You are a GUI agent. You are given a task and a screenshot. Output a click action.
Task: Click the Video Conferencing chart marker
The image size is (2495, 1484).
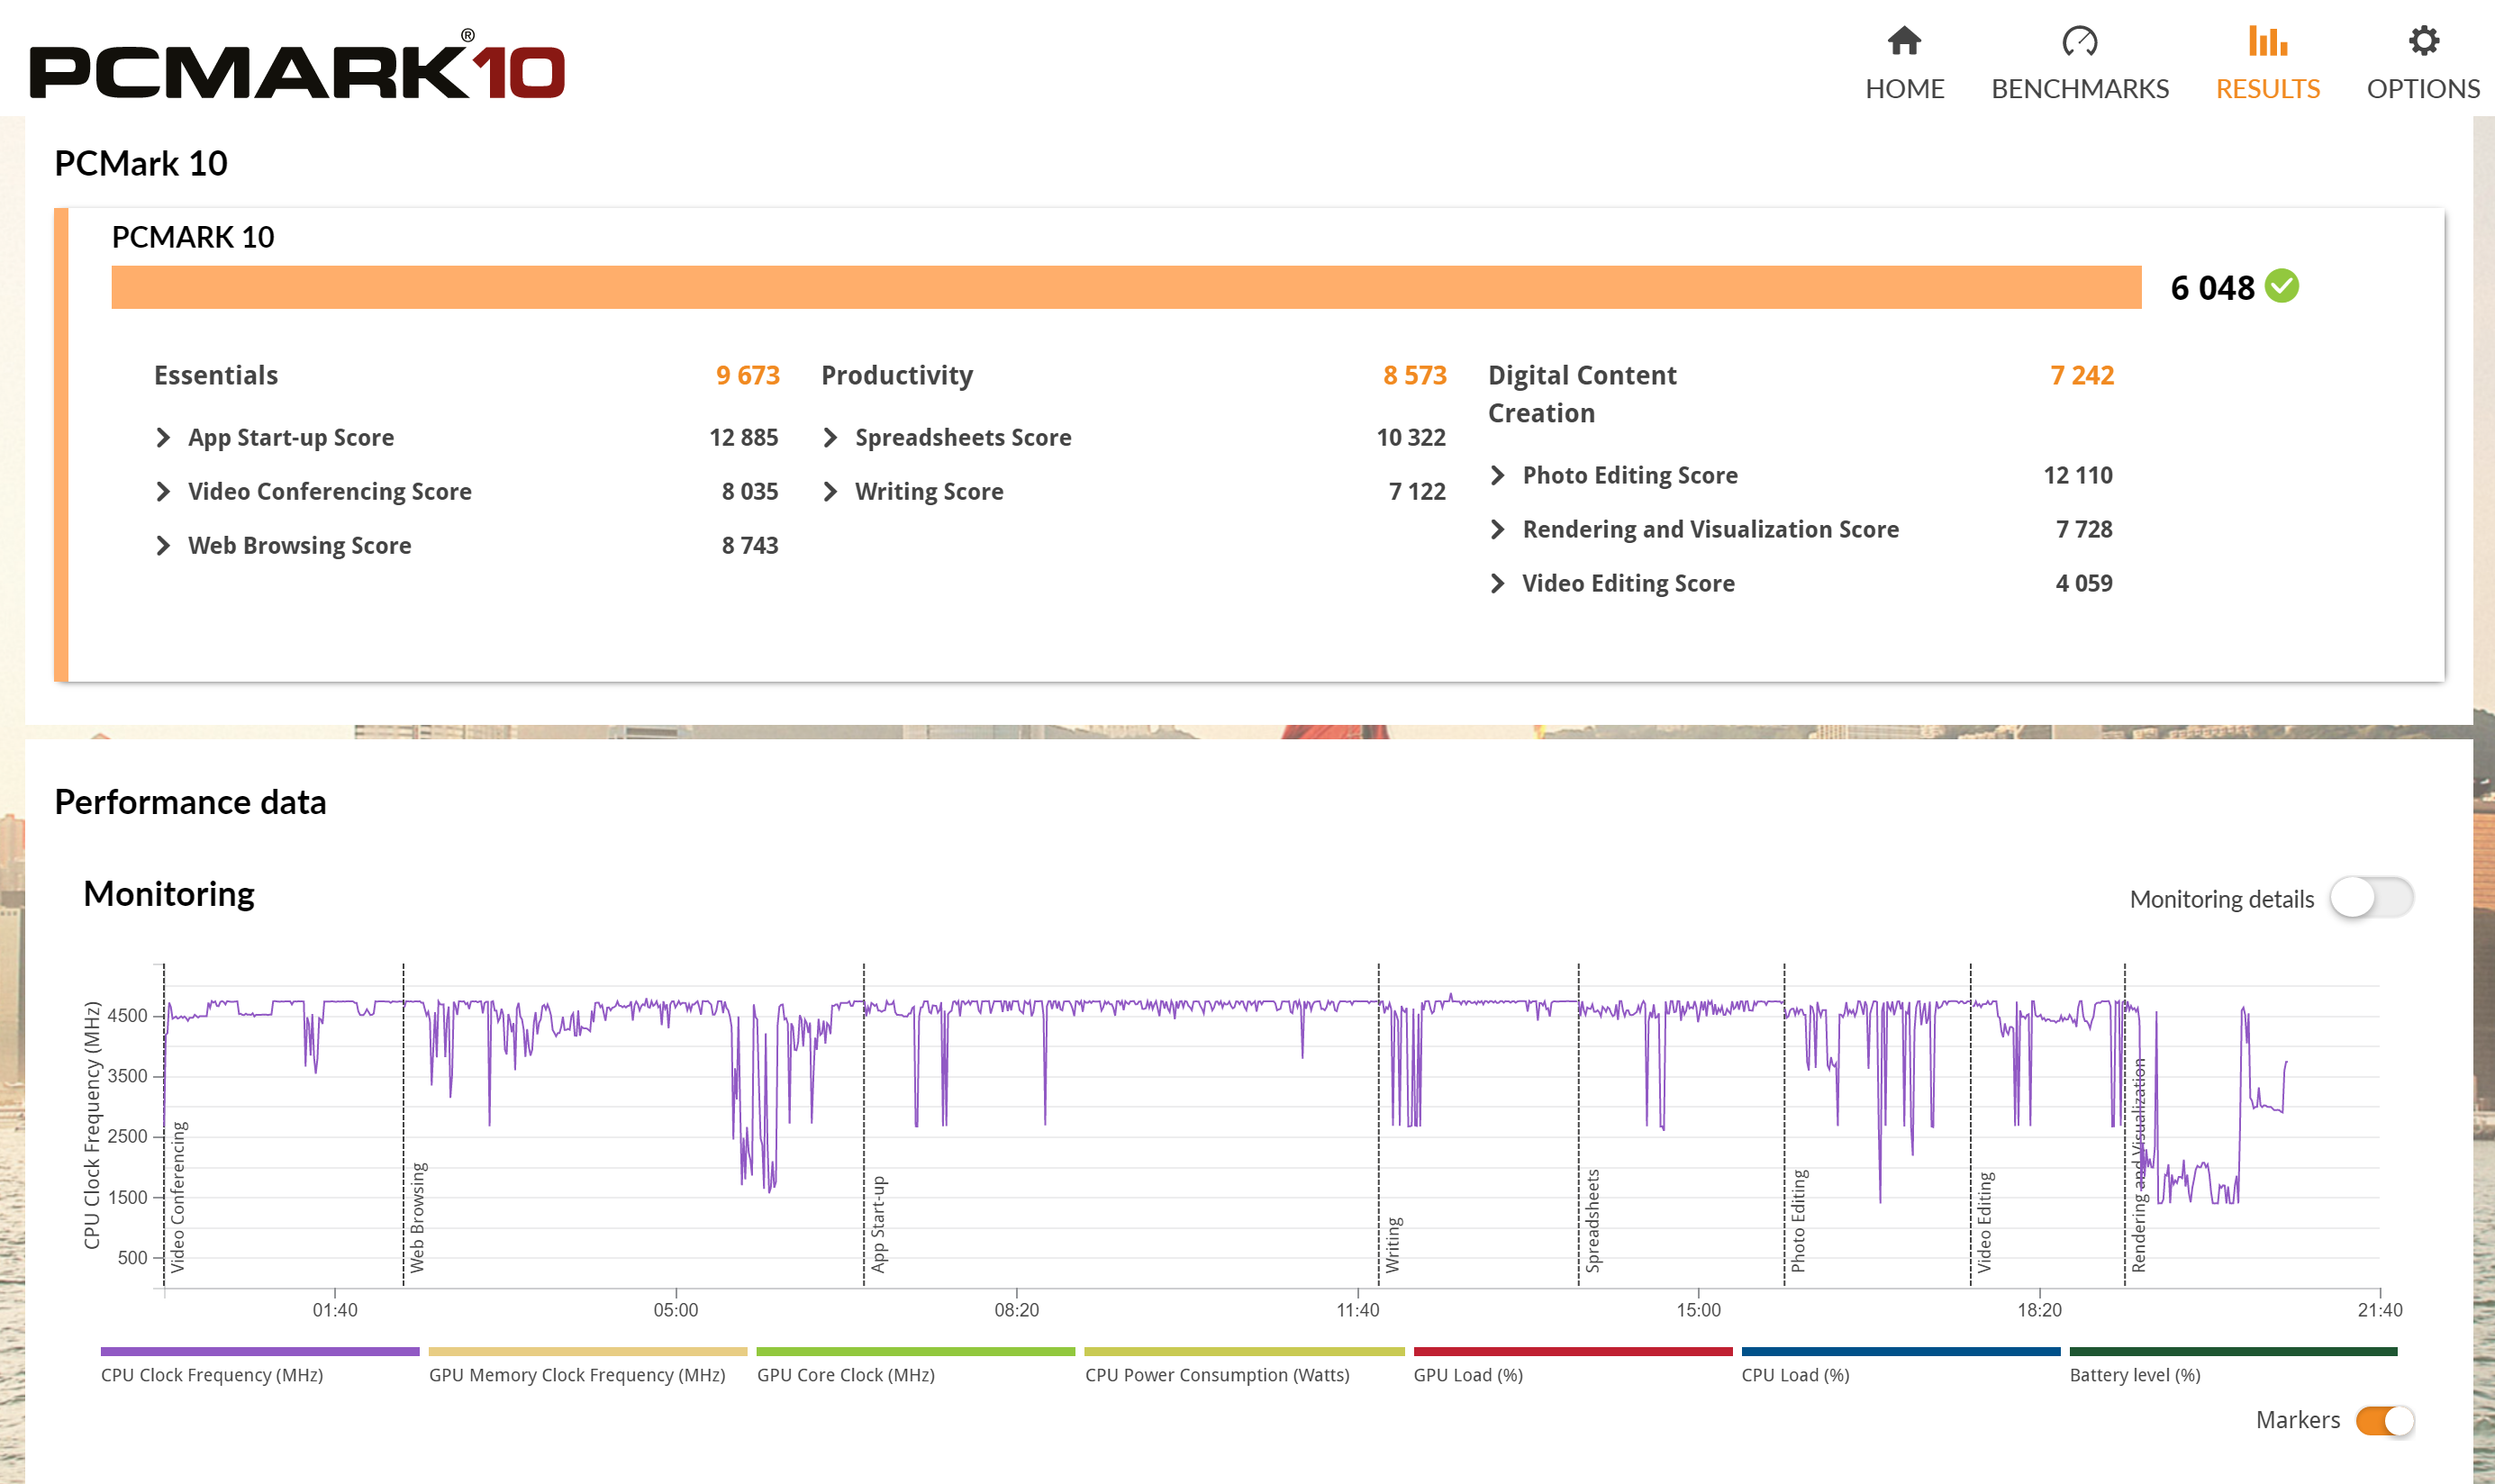178,1196
